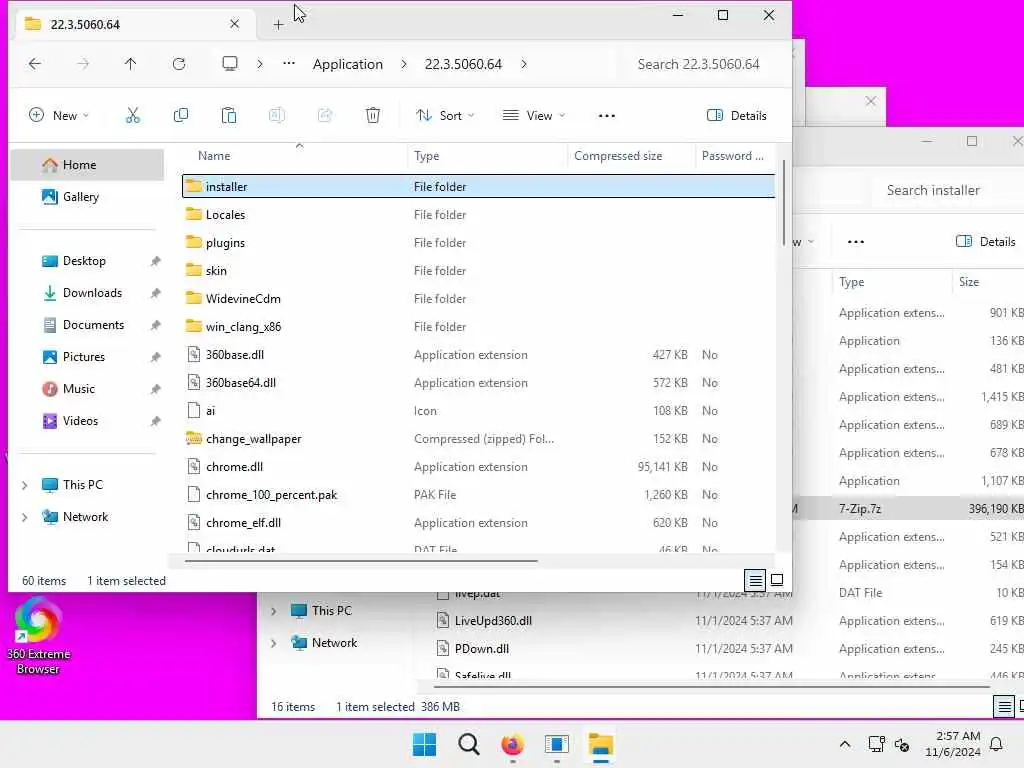
Task: Open the Windows Start menu
Action: click(424, 744)
